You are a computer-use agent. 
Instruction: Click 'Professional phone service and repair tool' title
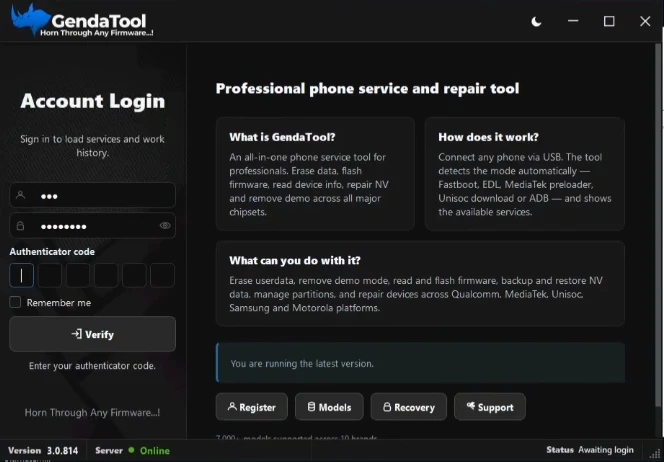367,89
